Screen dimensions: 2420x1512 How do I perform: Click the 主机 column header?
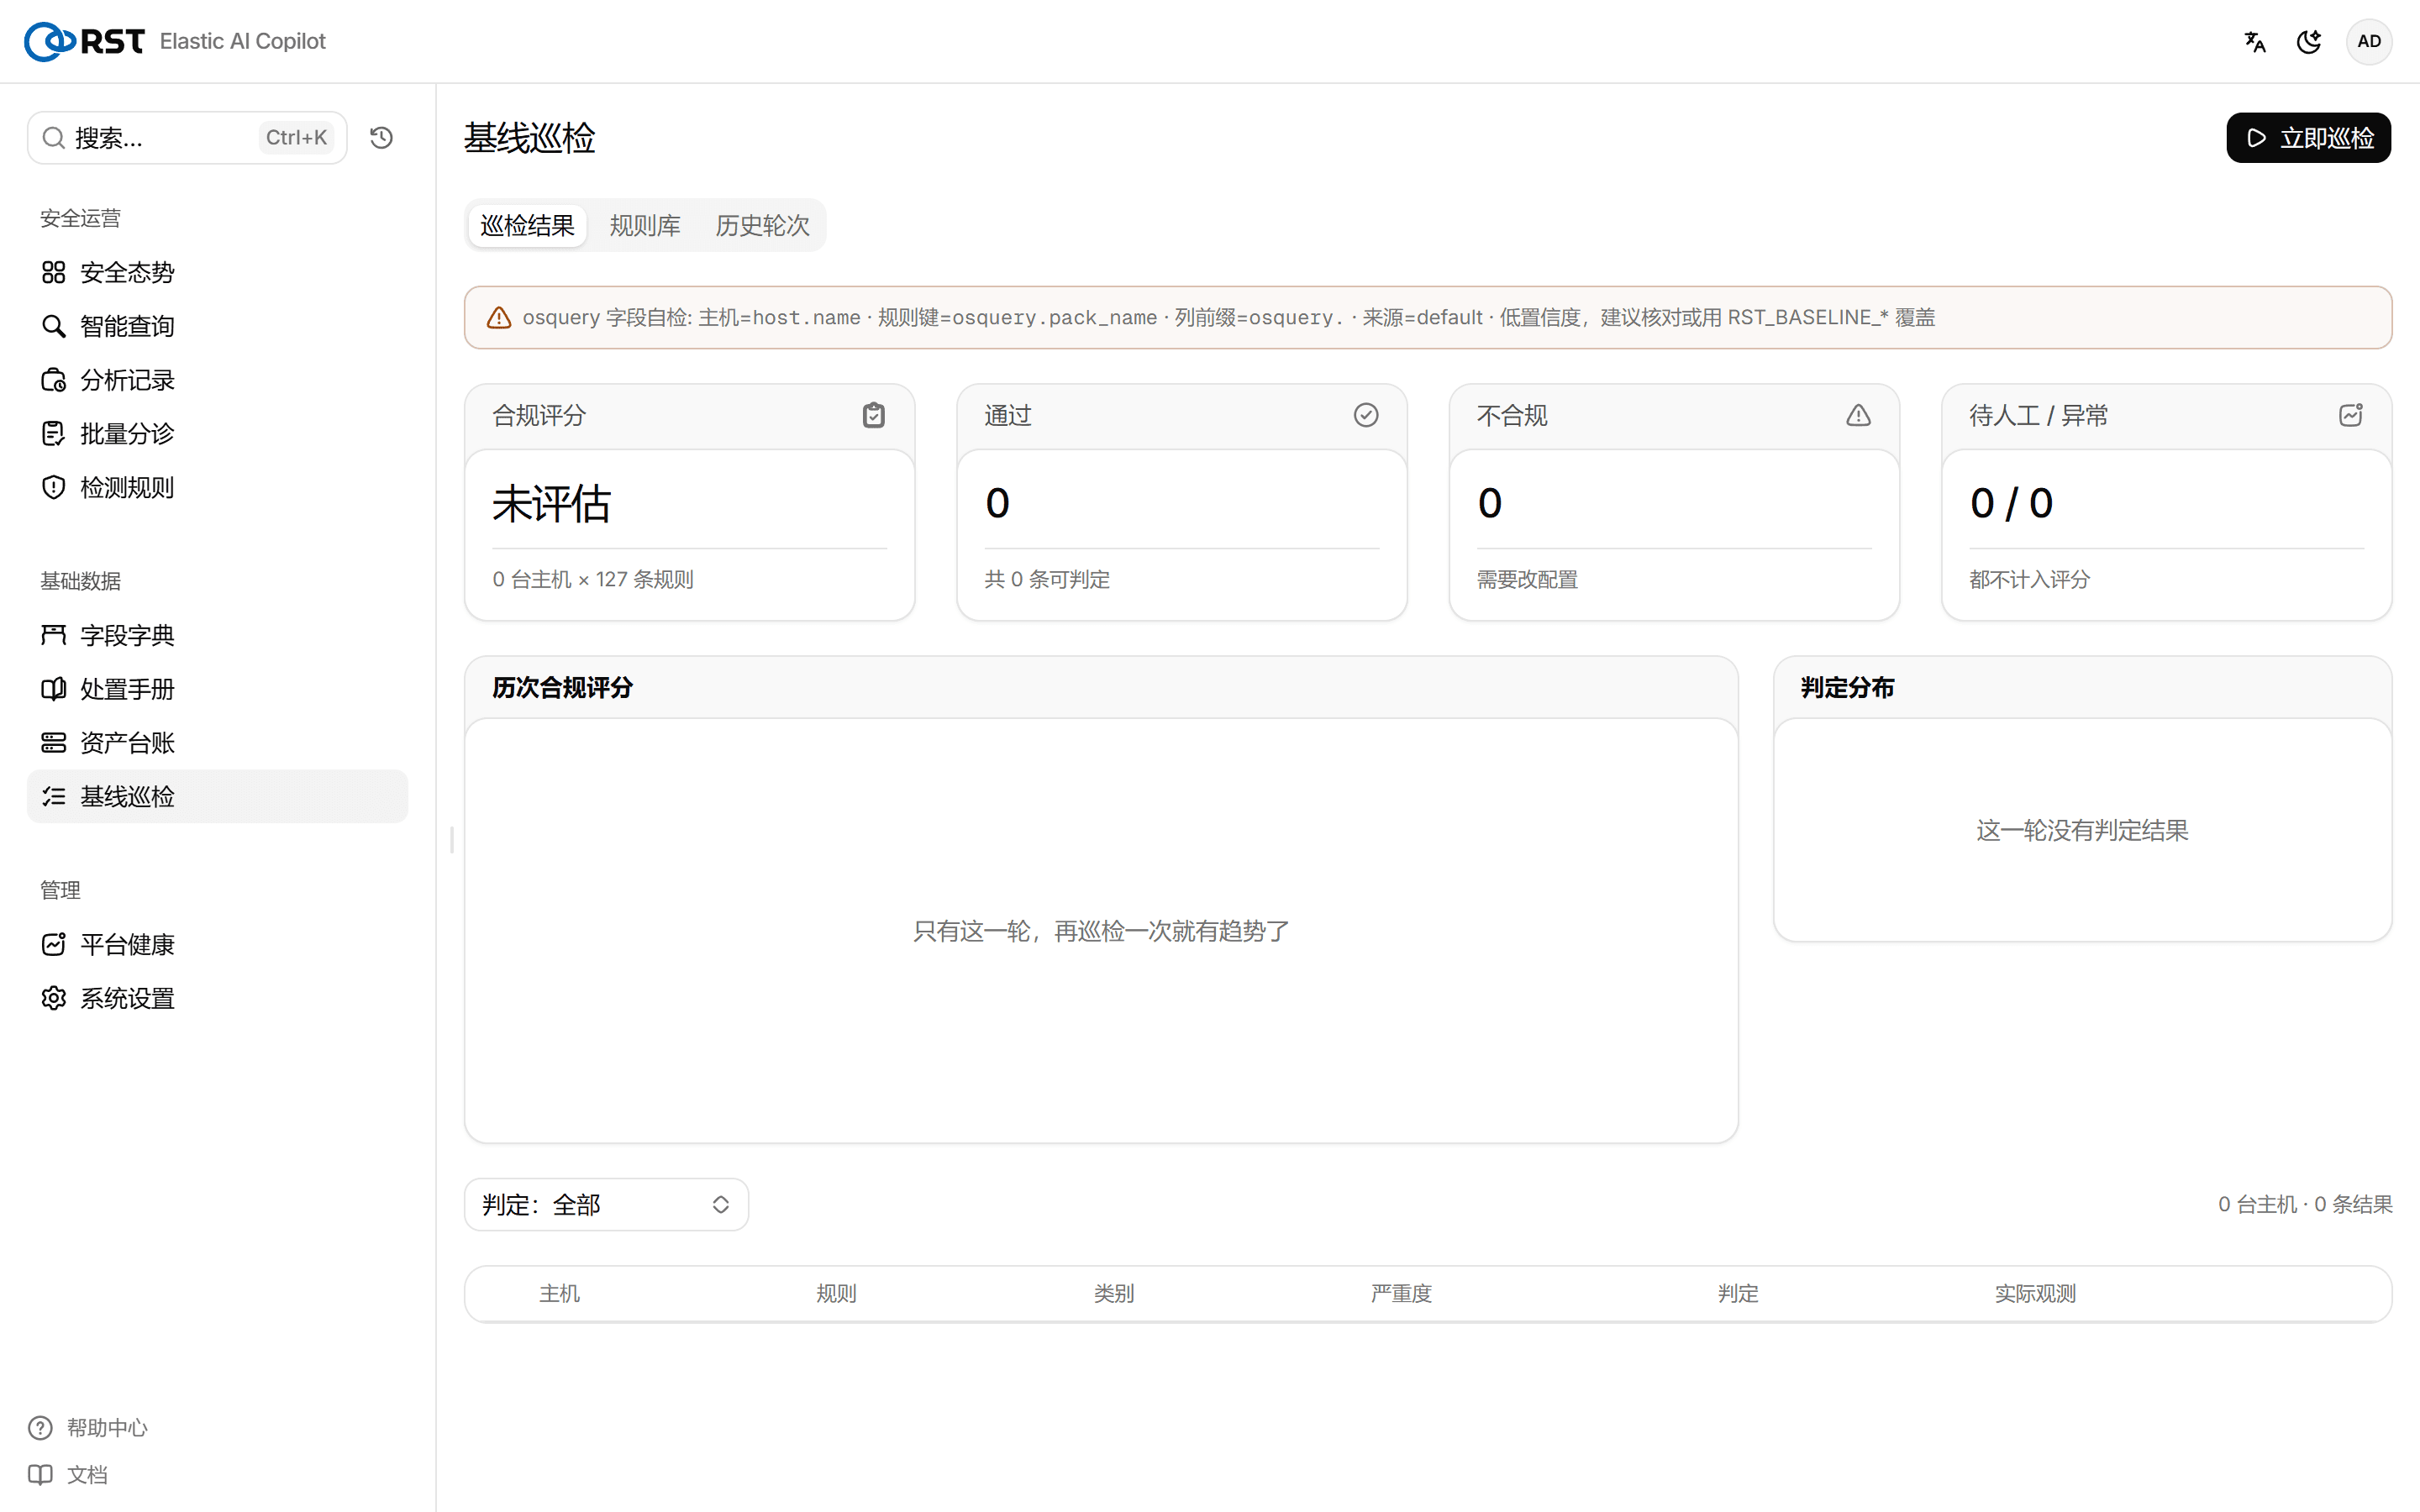pos(559,1293)
